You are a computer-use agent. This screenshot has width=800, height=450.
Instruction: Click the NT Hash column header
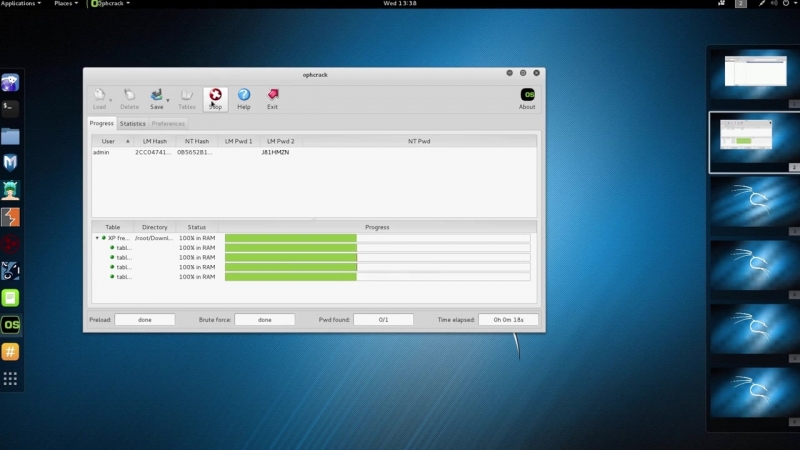click(x=196, y=141)
